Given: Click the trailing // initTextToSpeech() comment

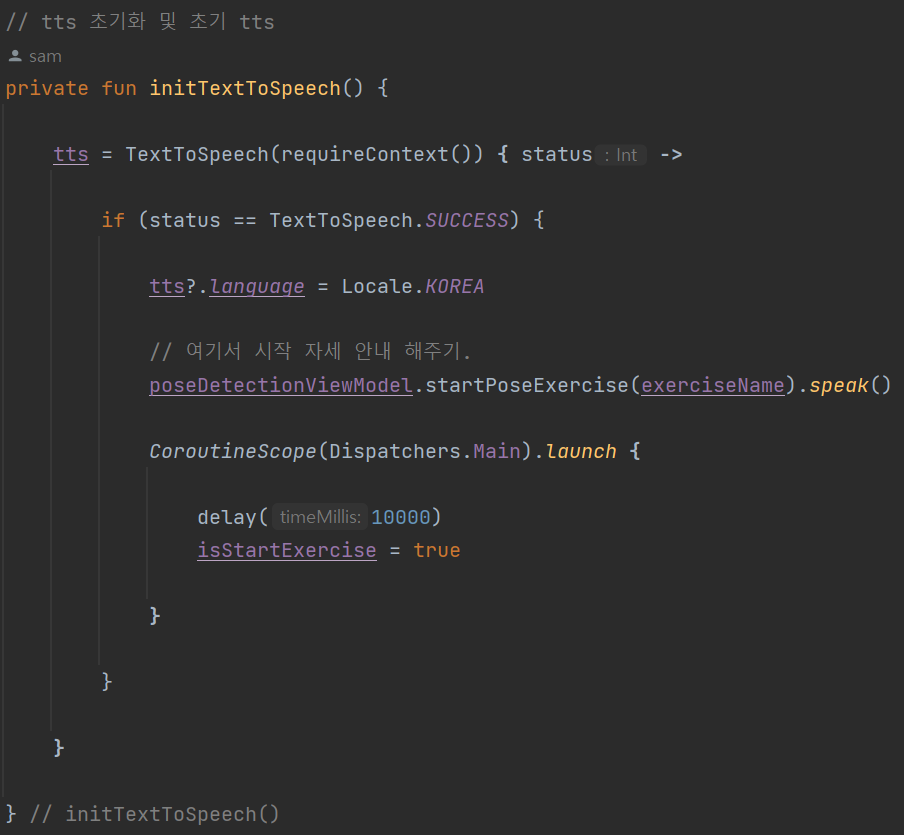Looking at the screenshot, I should pyautogui.click(x=155, y=814).
